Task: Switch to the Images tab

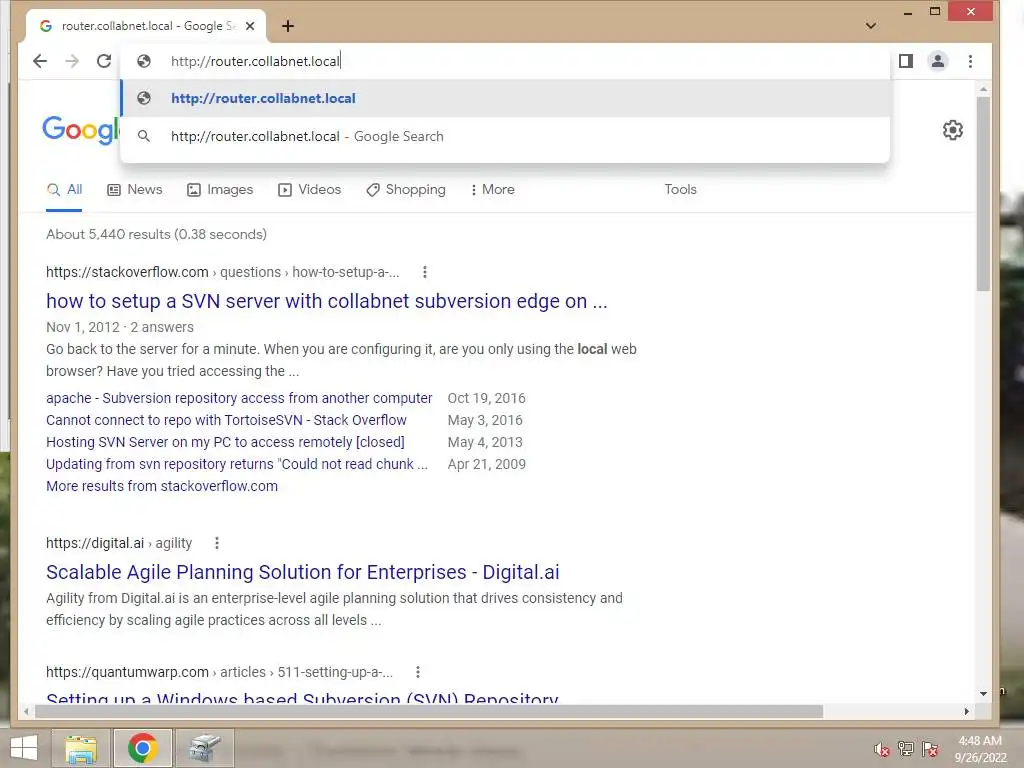Action: pyautogui.click(x=220, y=190)
